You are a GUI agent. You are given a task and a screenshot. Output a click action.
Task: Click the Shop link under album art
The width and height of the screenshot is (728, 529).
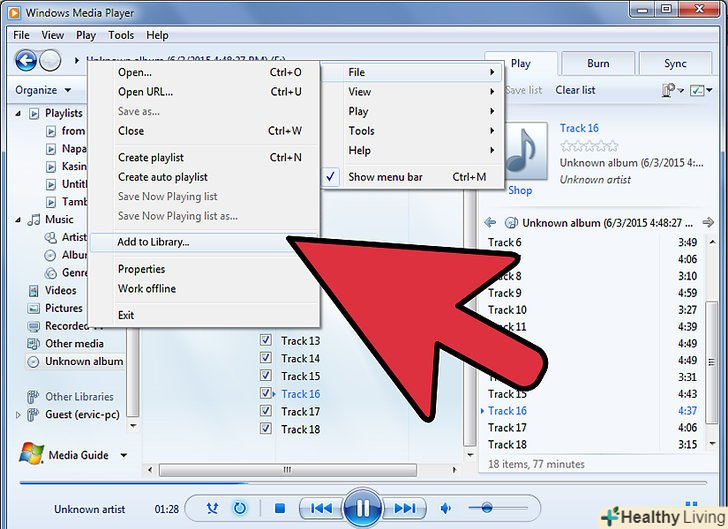click(x=520, y=190)
